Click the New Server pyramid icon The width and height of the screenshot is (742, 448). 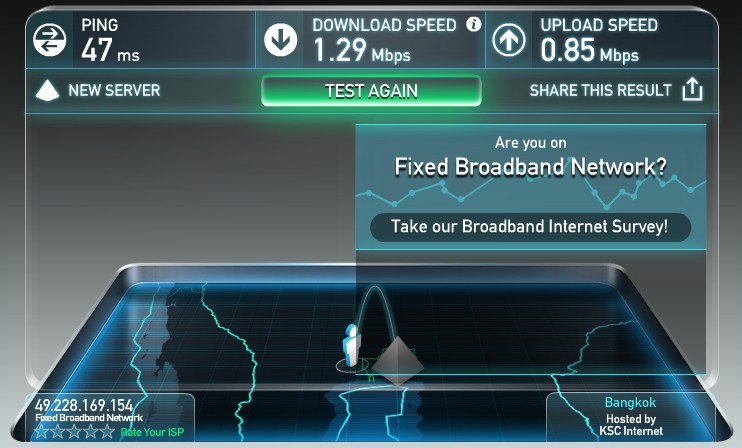(47, 90)
